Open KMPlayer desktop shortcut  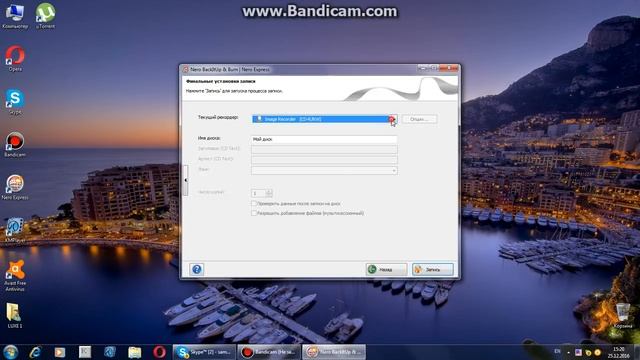click(15, 230)
